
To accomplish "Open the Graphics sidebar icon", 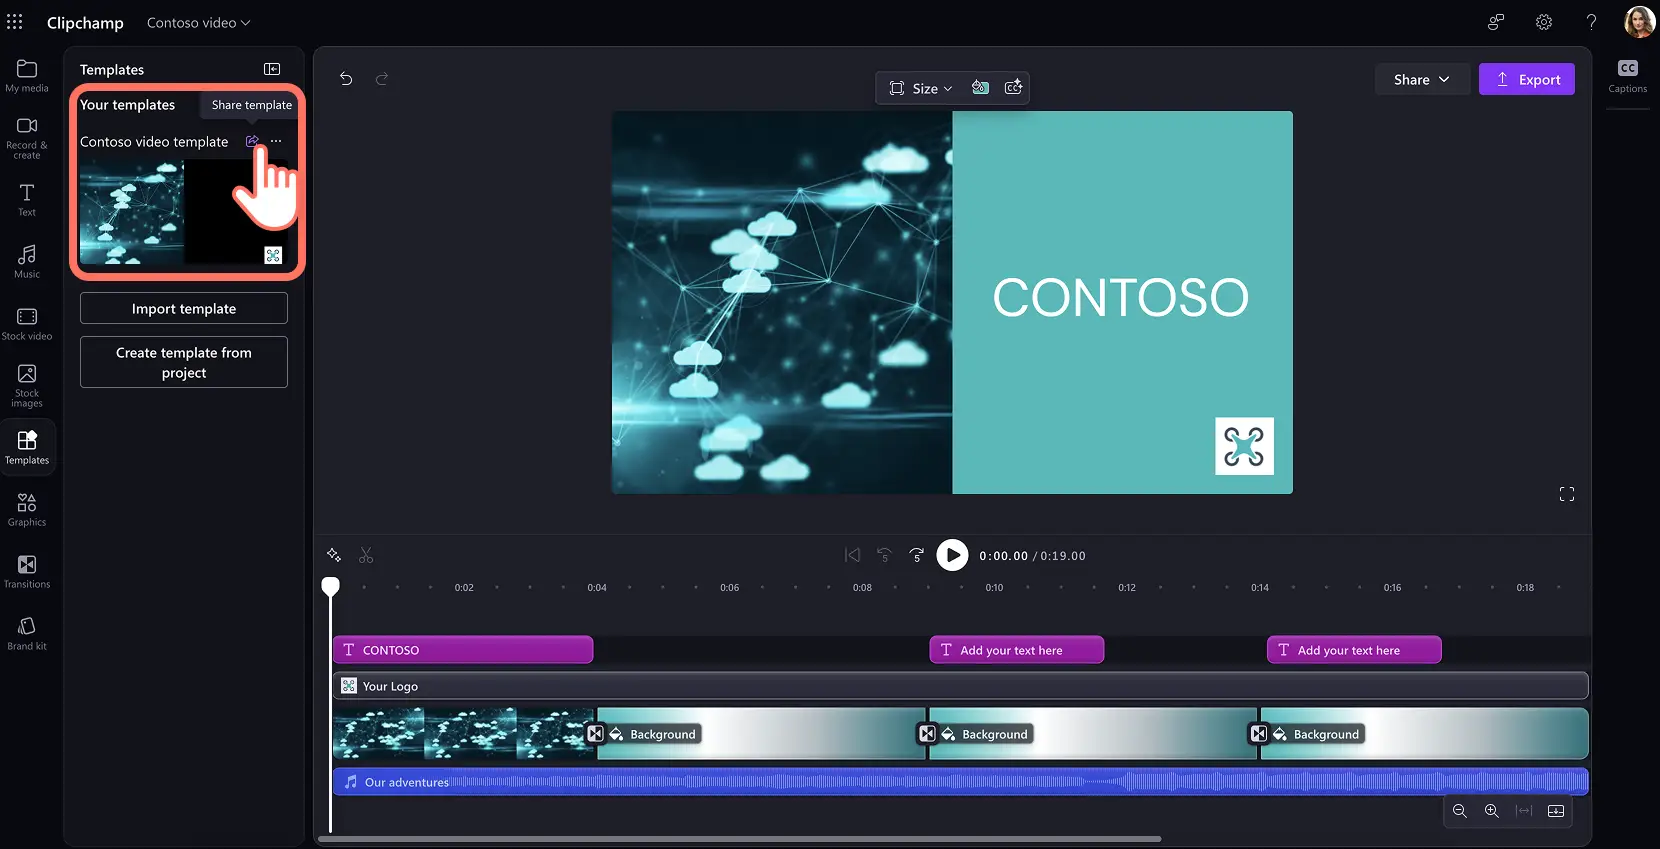I will point(27,509).
